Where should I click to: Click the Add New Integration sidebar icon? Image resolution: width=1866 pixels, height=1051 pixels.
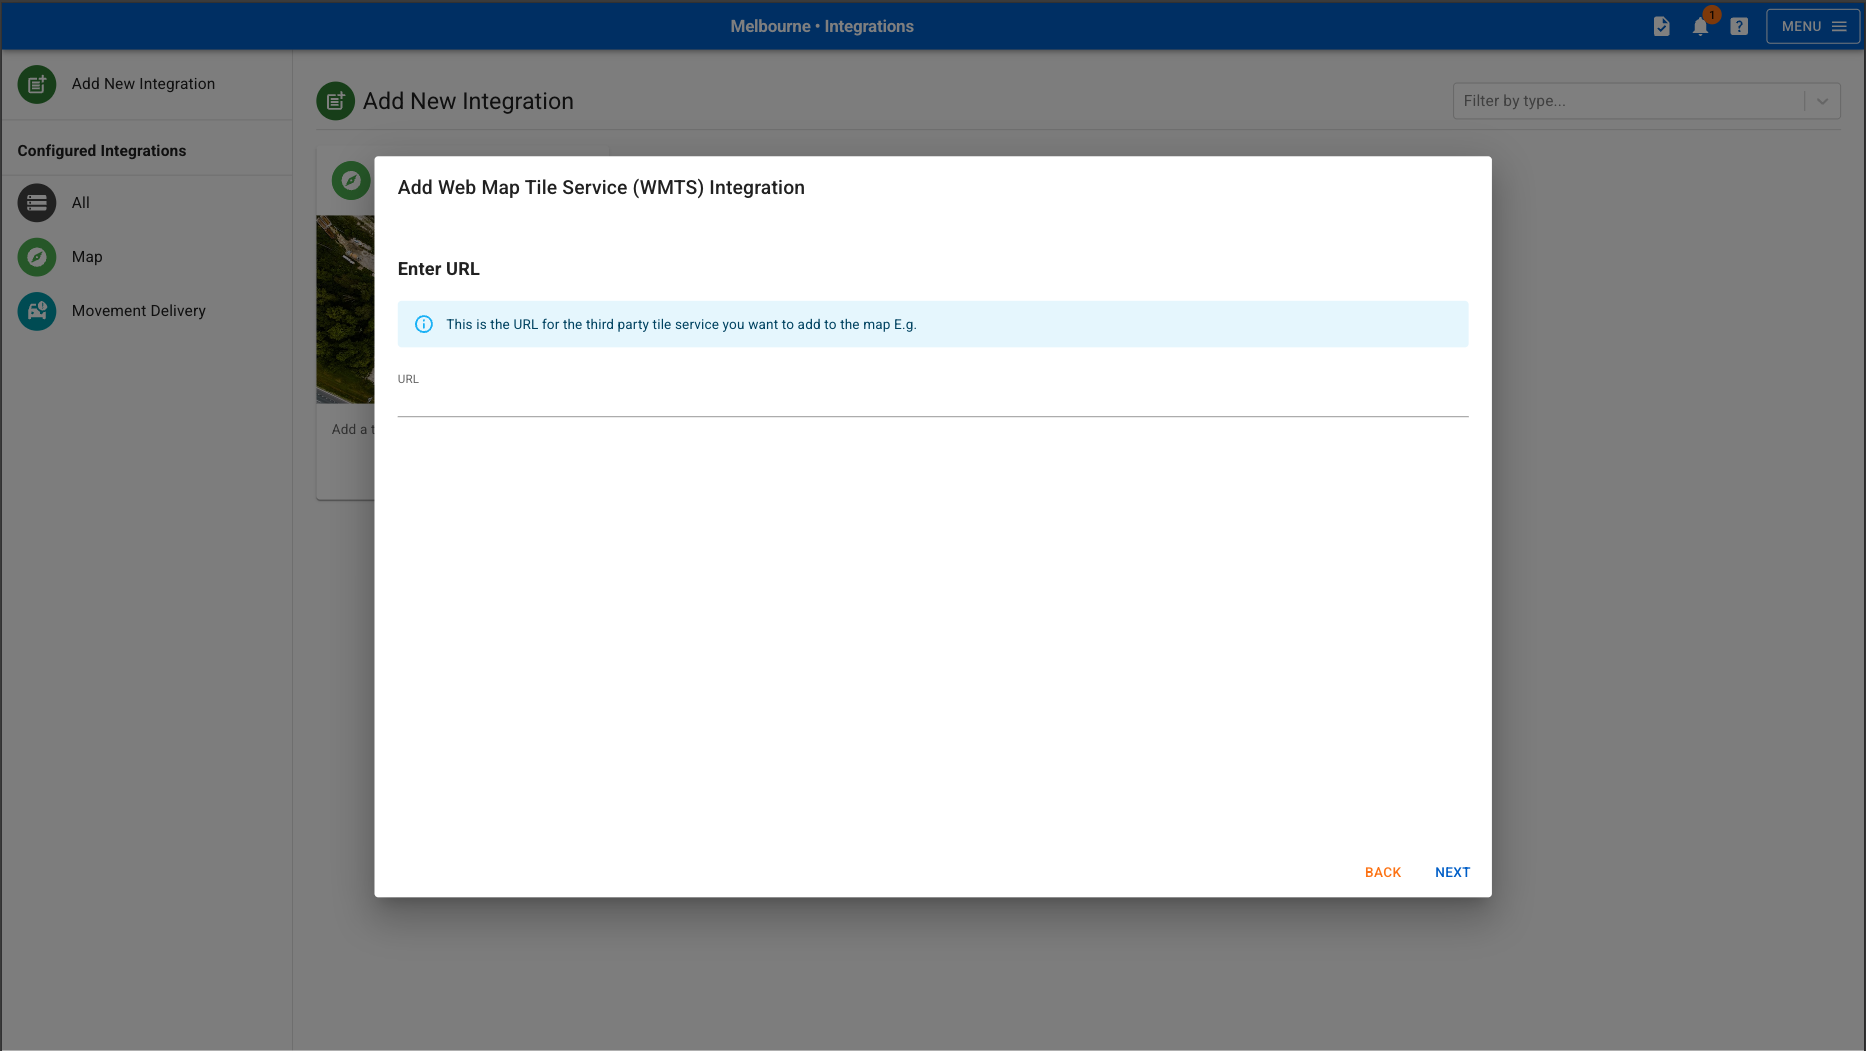(37, 84)
